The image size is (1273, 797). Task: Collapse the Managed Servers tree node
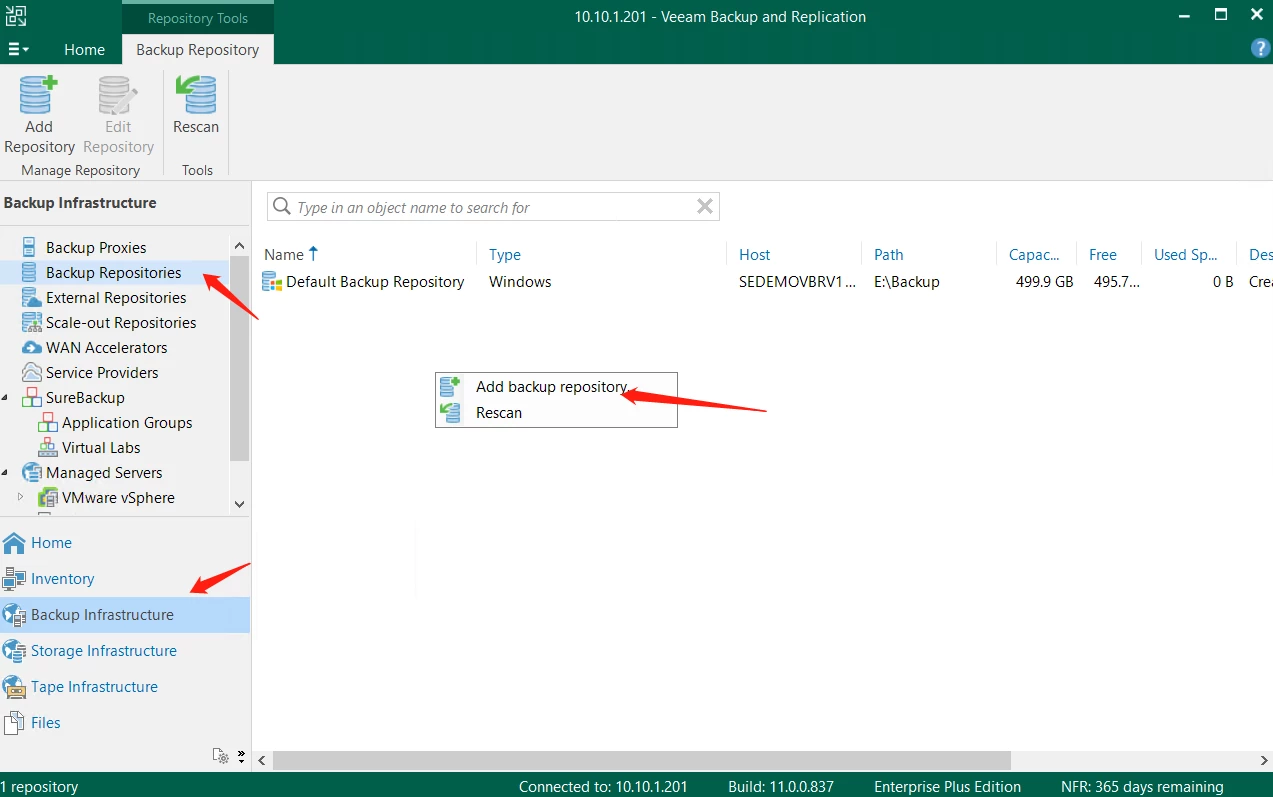point(5,473)
